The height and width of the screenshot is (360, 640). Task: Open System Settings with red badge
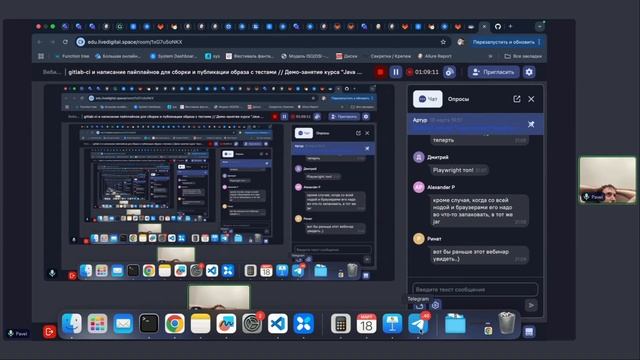coord(252,324)
